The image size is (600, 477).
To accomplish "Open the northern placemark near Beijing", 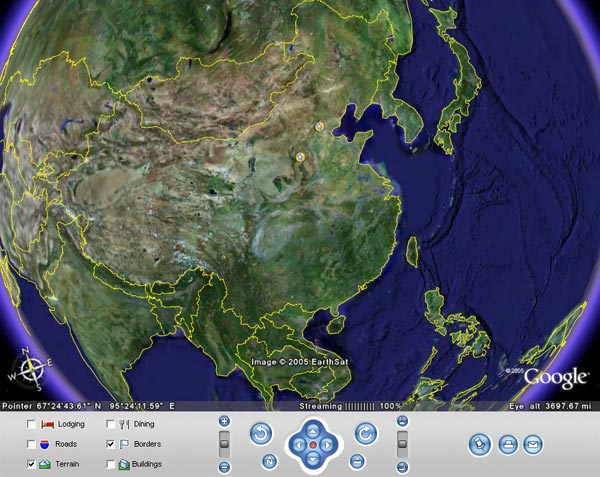I will point(320,126).
